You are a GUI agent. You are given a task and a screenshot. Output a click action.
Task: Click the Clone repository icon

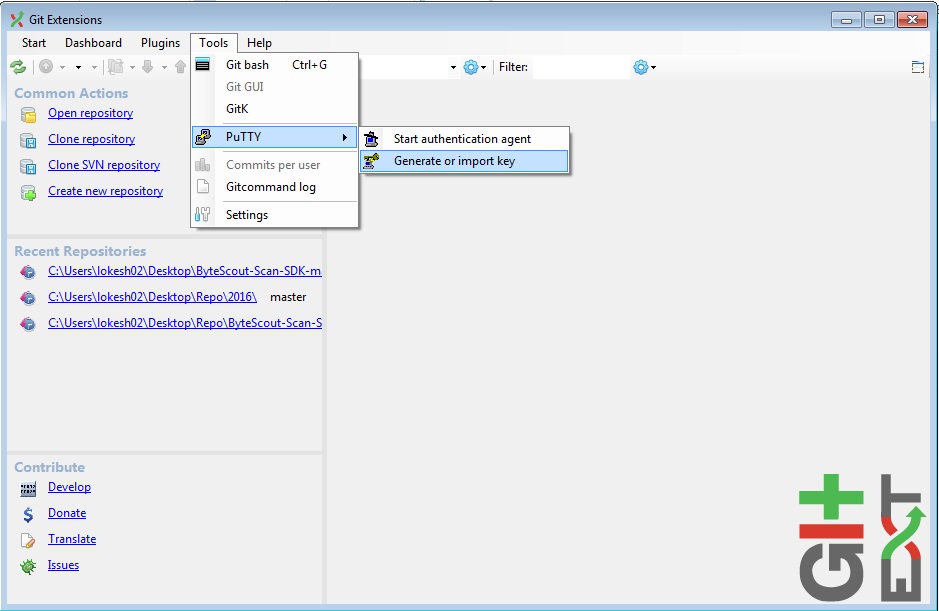tap(28, 140)
